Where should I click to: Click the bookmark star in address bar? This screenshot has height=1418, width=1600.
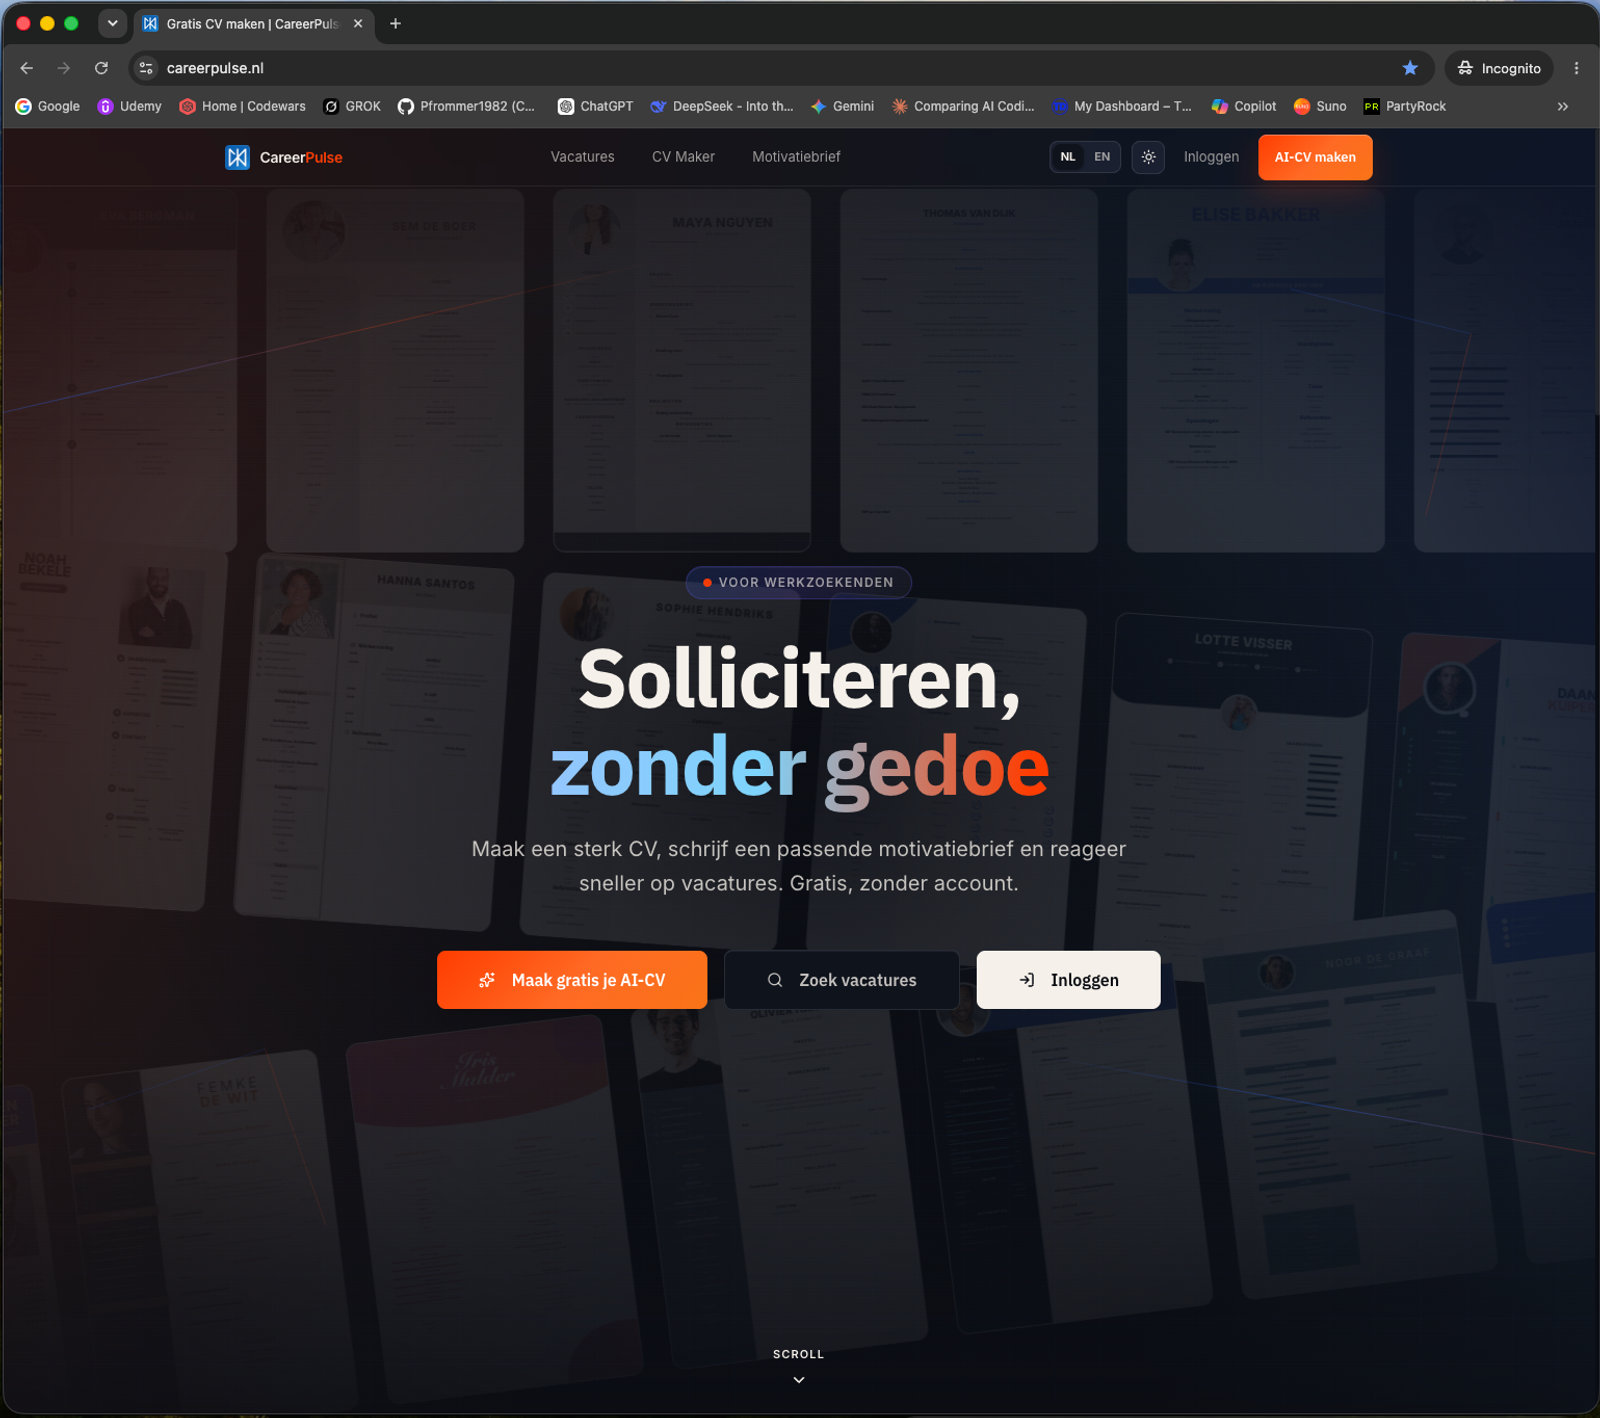[1410, 68]
